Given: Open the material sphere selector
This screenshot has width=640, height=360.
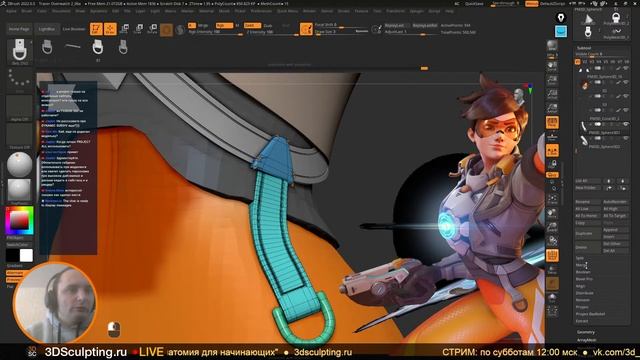Looking at the screenshot, I should tap(19, 164).
